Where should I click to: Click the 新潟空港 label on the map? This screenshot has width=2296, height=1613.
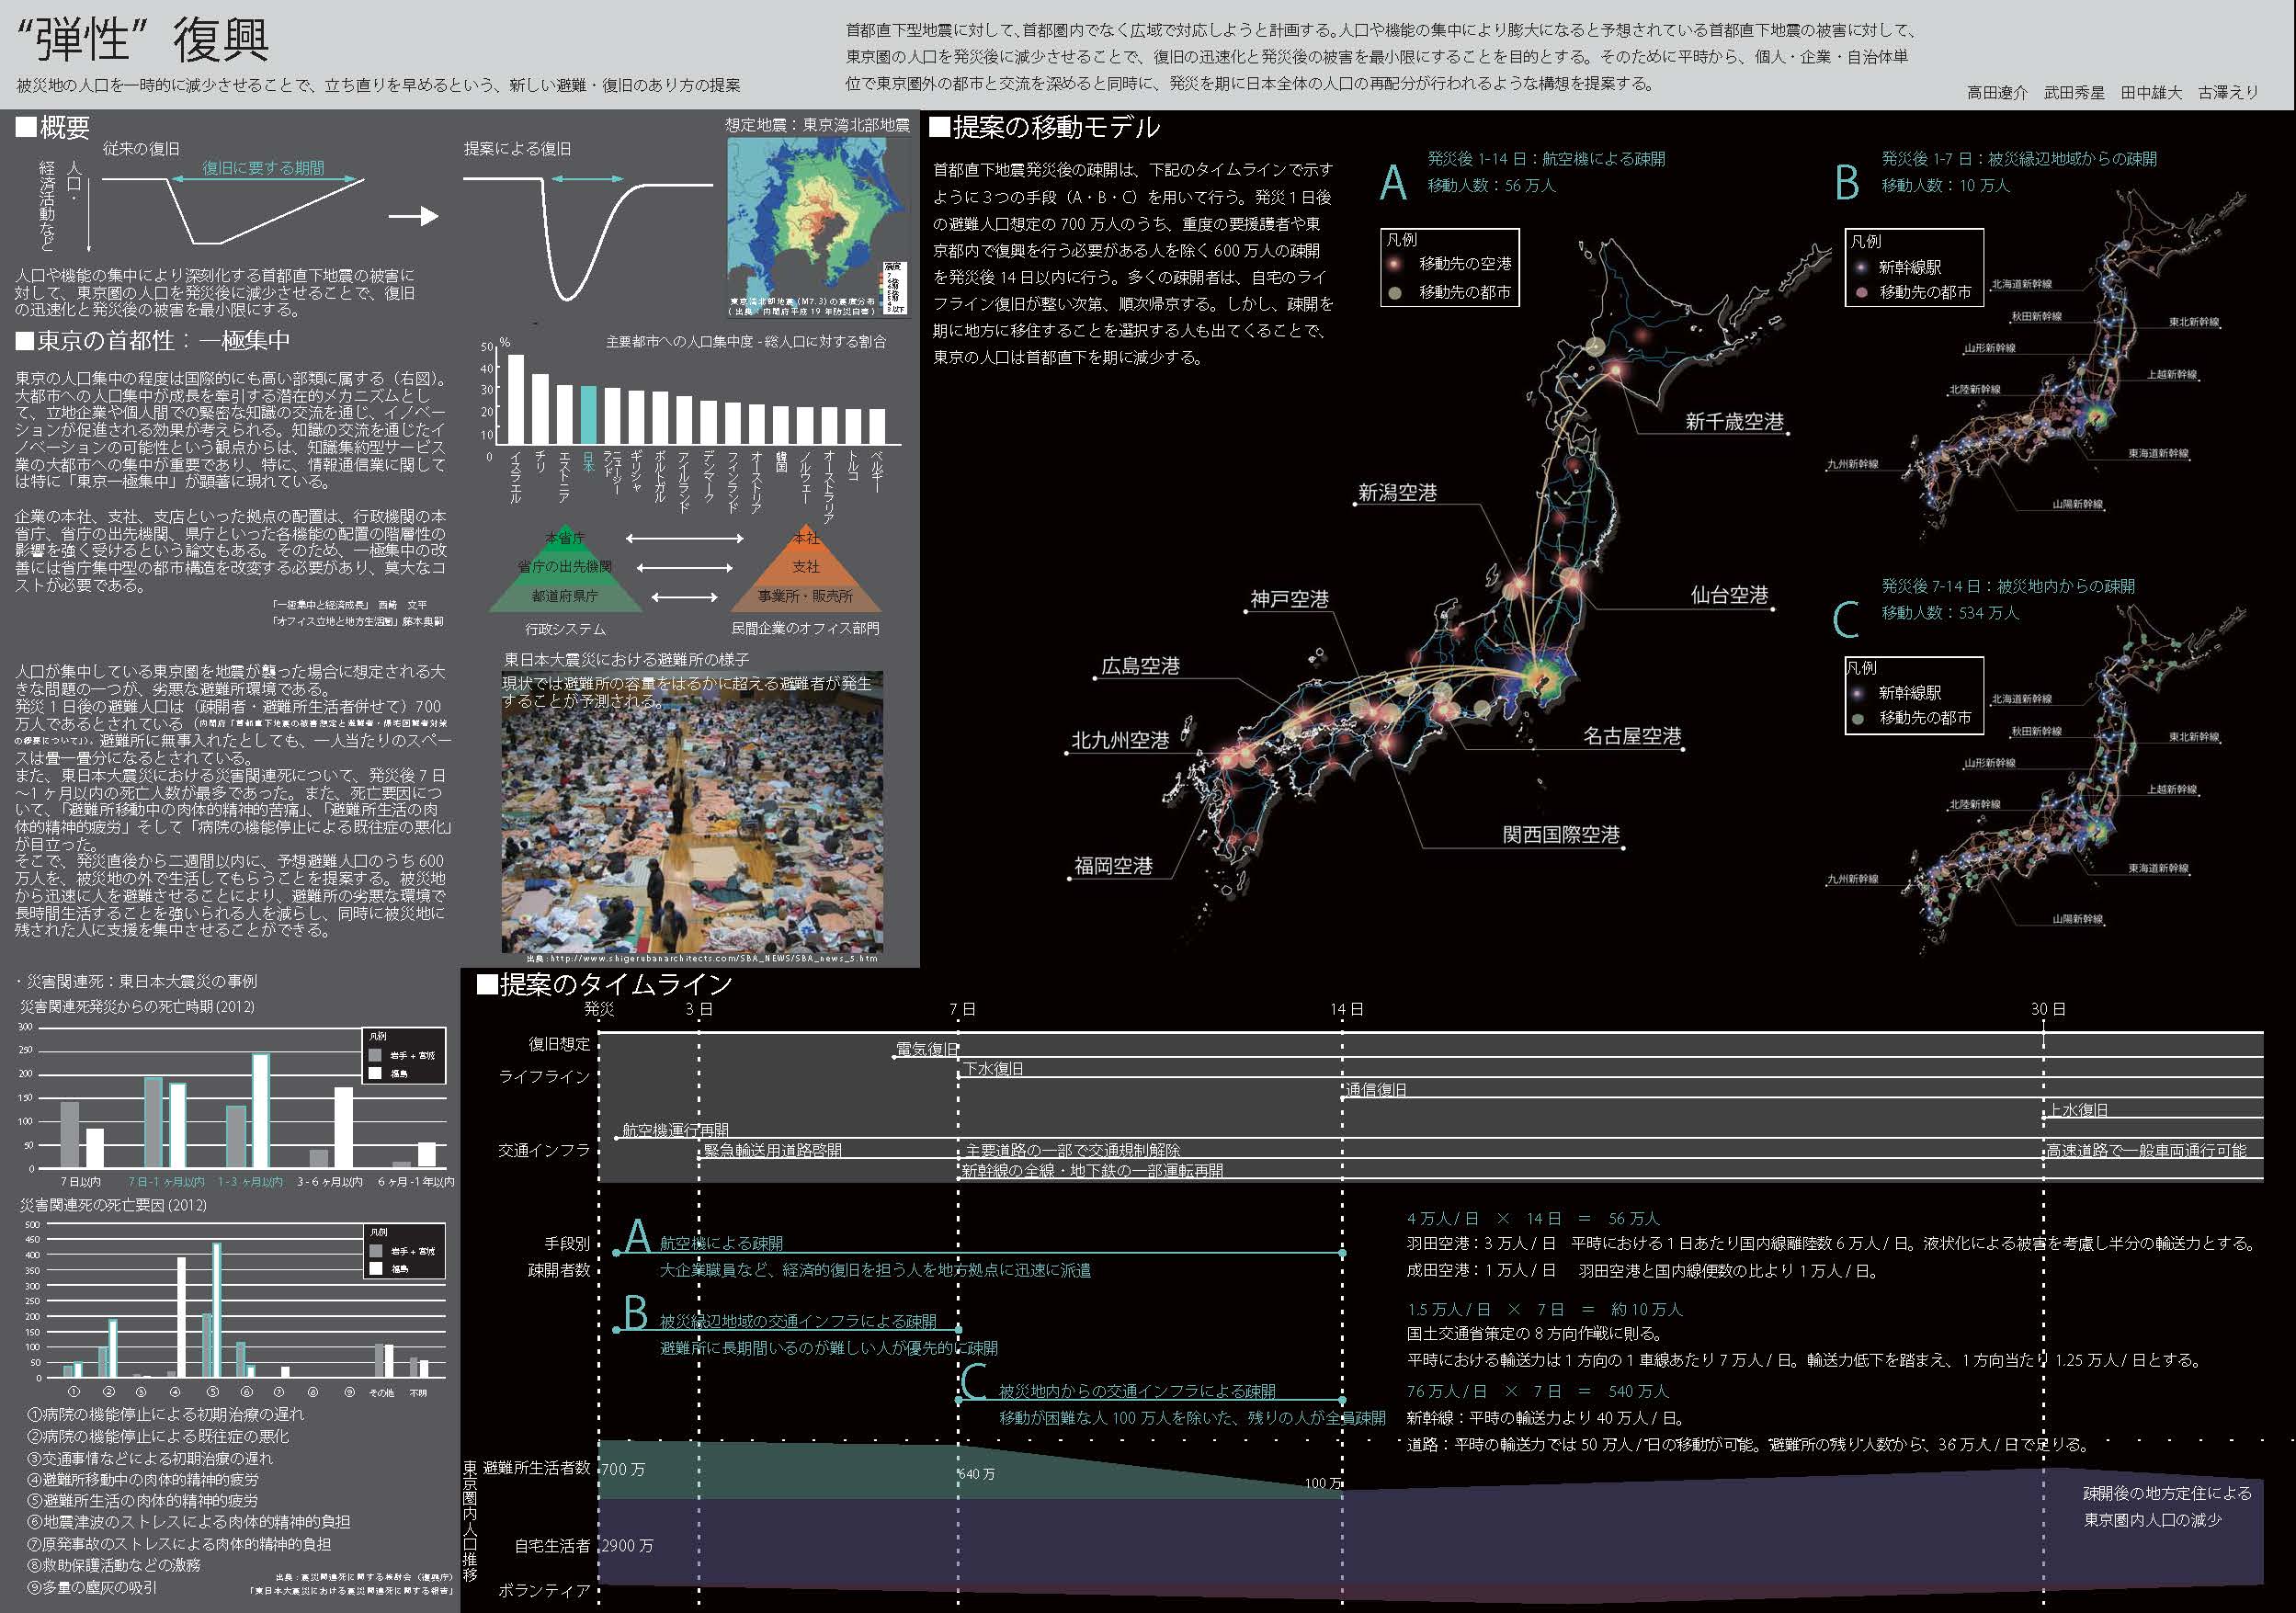coord(1397,493)
